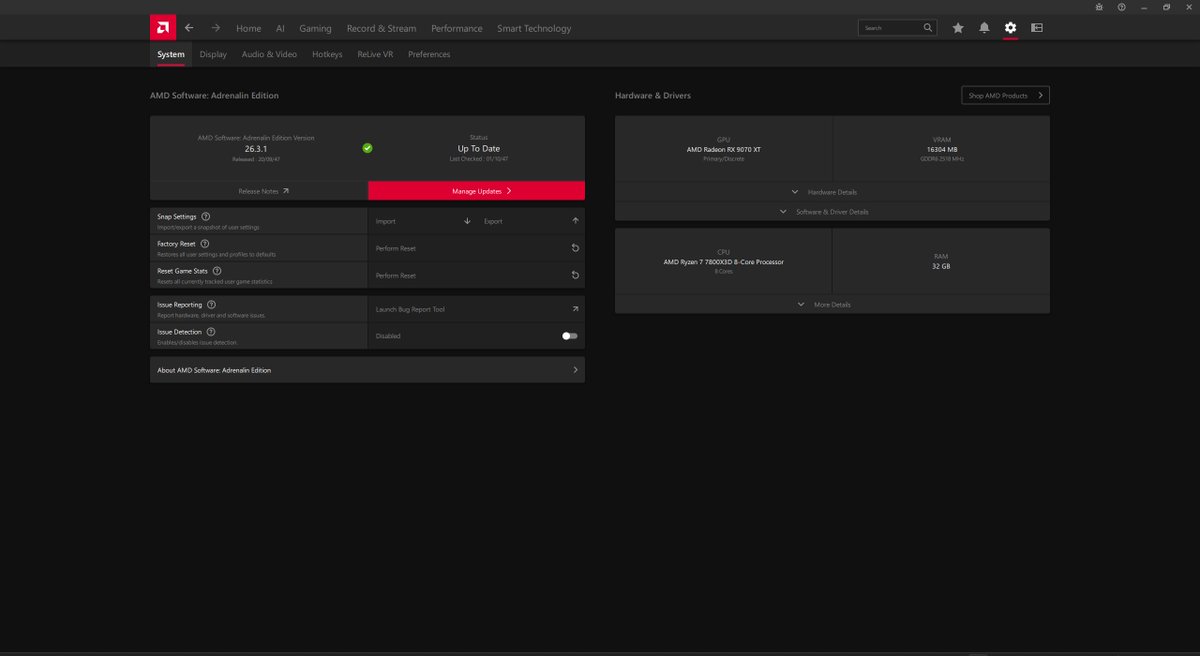Expand About AMD Software: Adrenalin Edition
The width and height of the screenshot is (1200, 656).
coord(367,370)
